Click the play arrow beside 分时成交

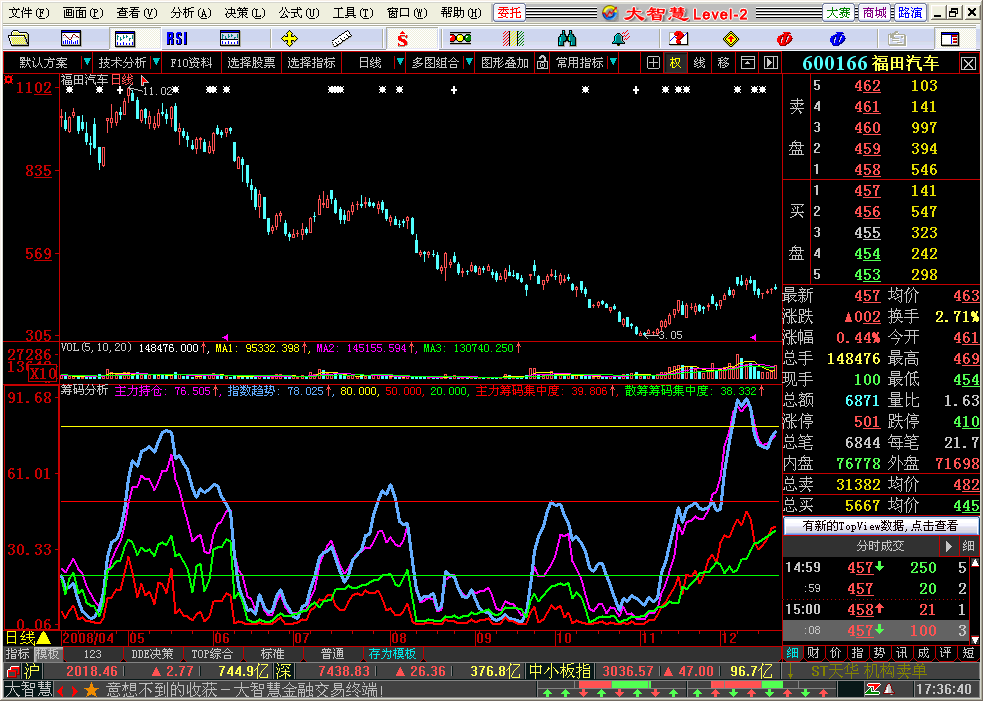pyautogui.click(x=949, y=546)
